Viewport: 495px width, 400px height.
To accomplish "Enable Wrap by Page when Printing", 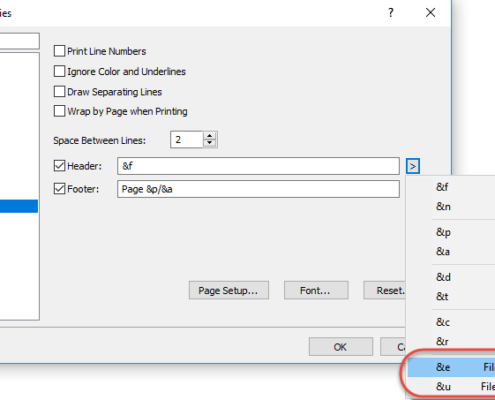I will tap(59, 111).
